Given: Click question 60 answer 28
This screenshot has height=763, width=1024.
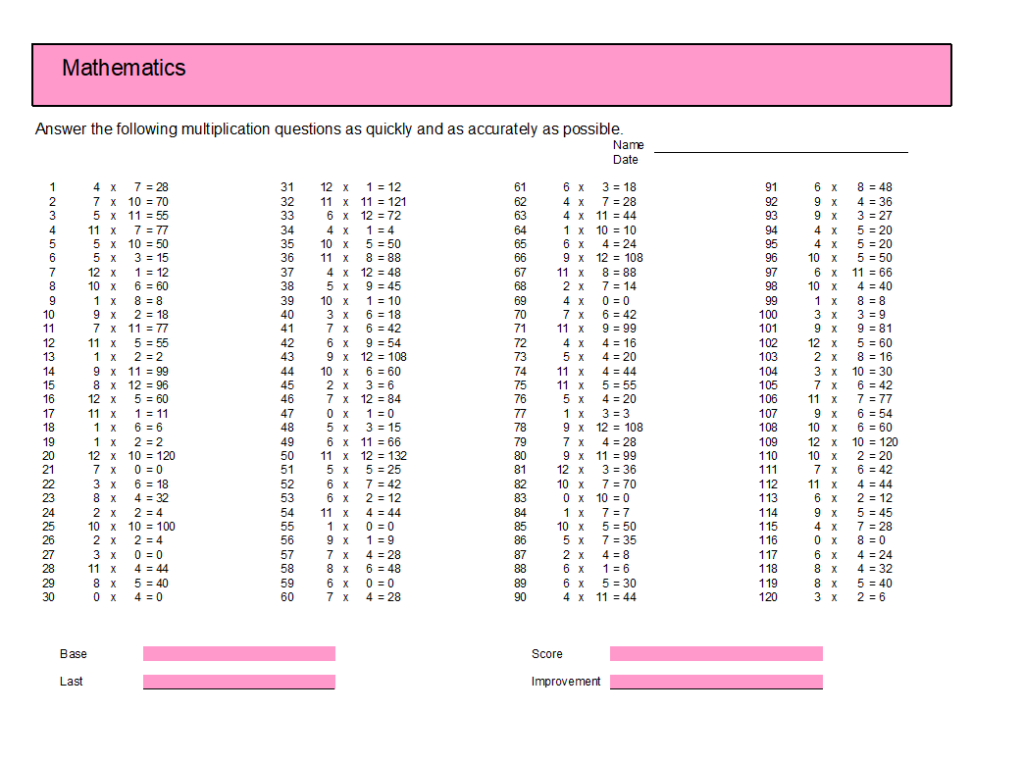Looking at the screenshot, I should click(x=391, y=597).
